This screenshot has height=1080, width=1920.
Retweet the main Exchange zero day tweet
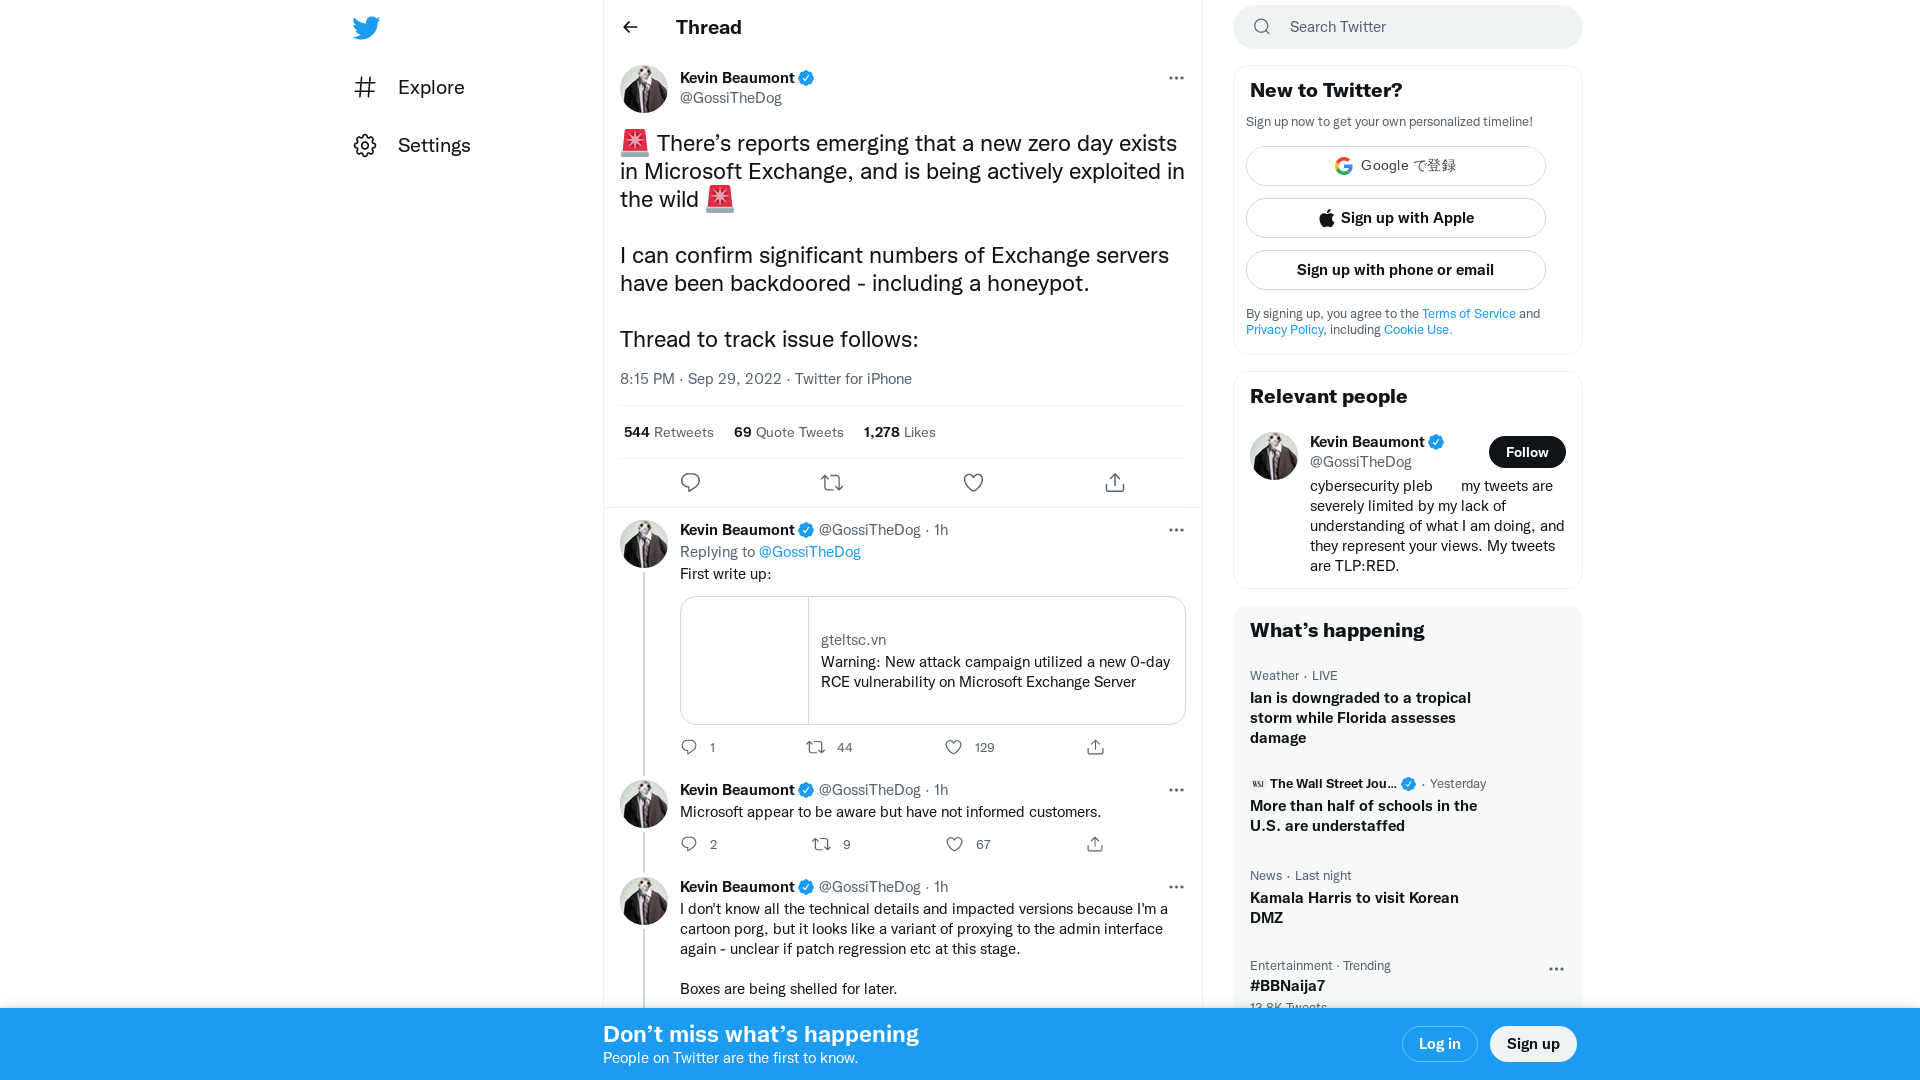tap(832, 482)
